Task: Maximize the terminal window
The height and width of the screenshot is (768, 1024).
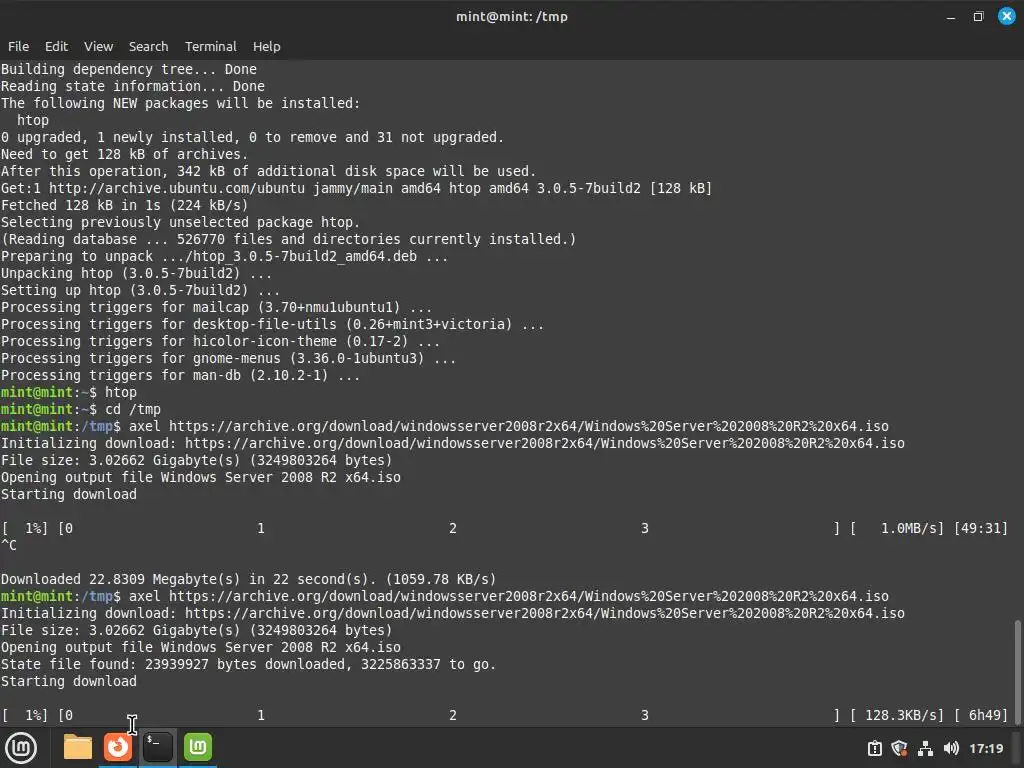Action: 978,16
